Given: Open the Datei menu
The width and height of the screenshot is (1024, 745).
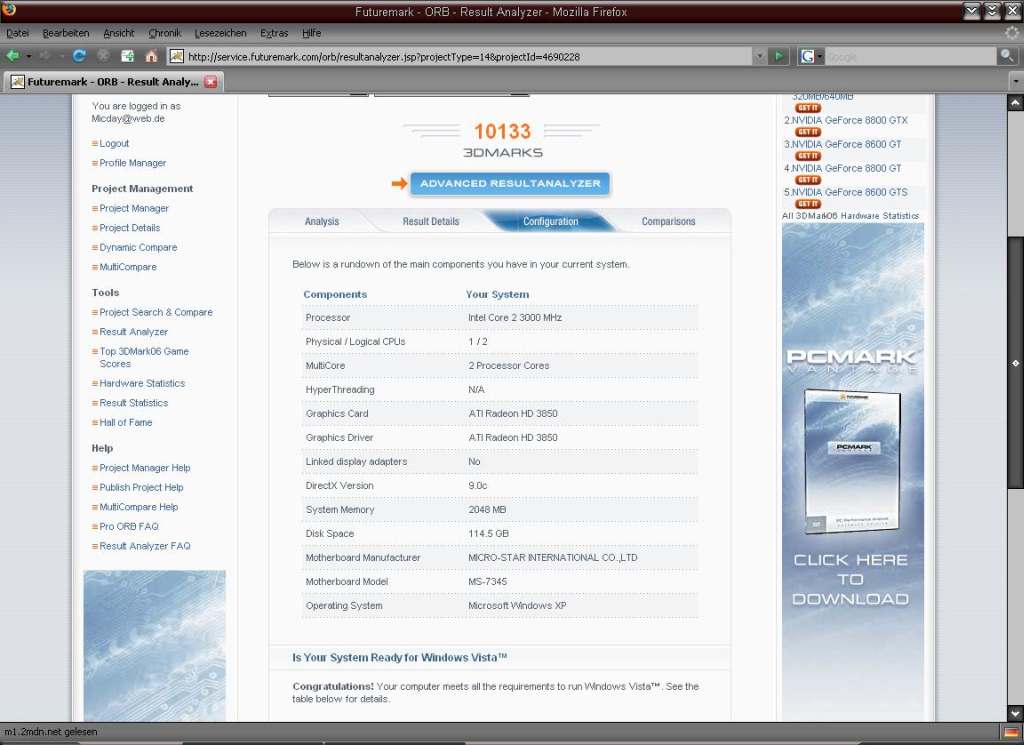Looking at the screenshot, I should pyautogui.click(x=18, y=33).
